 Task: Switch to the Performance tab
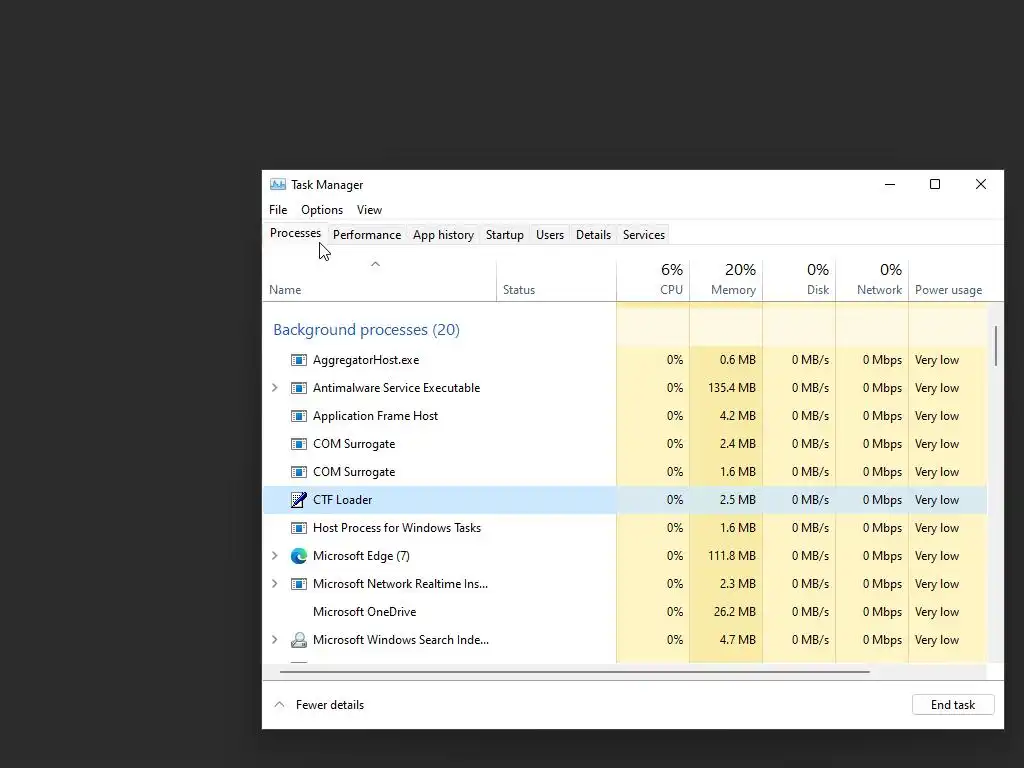[x=367, y=234]
